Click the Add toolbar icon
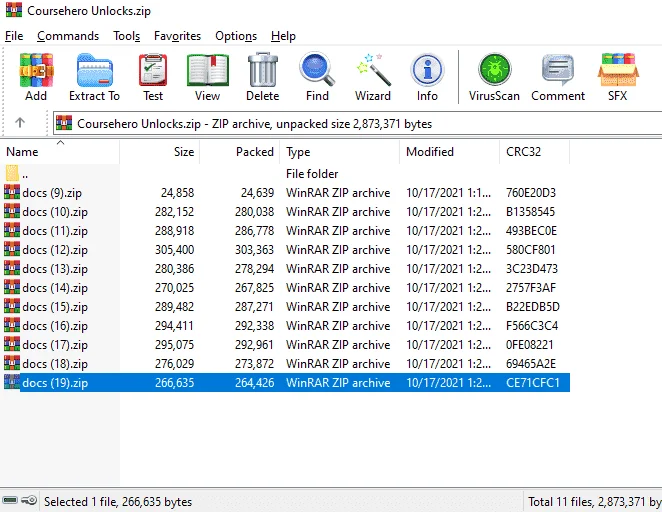 click(x=36, y=70)
